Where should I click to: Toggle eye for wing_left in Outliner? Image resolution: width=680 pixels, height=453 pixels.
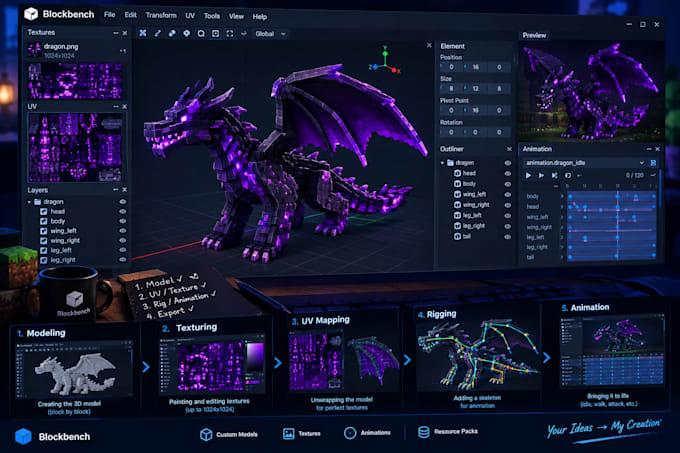pyautogui.click(x=507, y=195)
